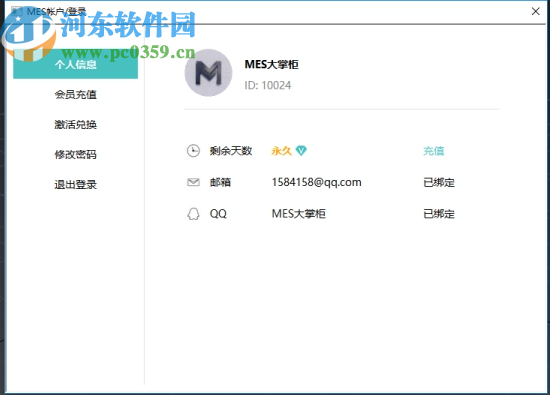Click the ID: 10024 text

[268, 85]
